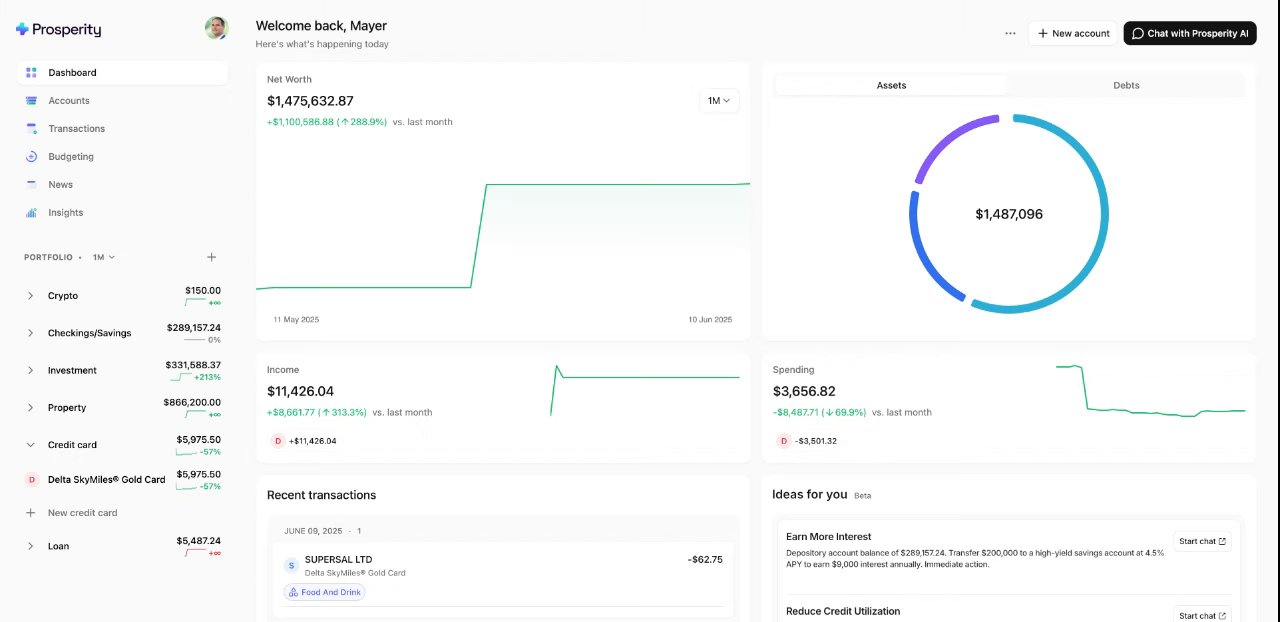Open the Portfolio 1M period dropdown
The image size is (1280, 622).
pos(104,258)
